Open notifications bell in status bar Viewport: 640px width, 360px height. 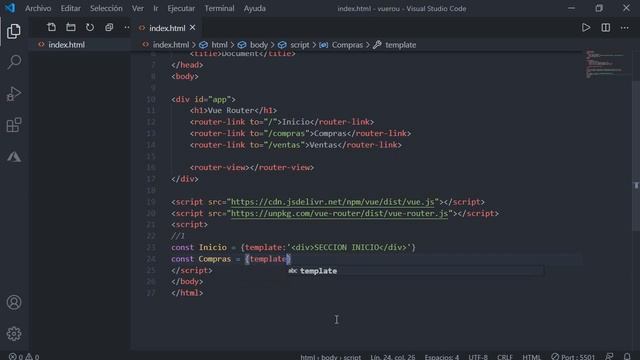pos(627,356)
